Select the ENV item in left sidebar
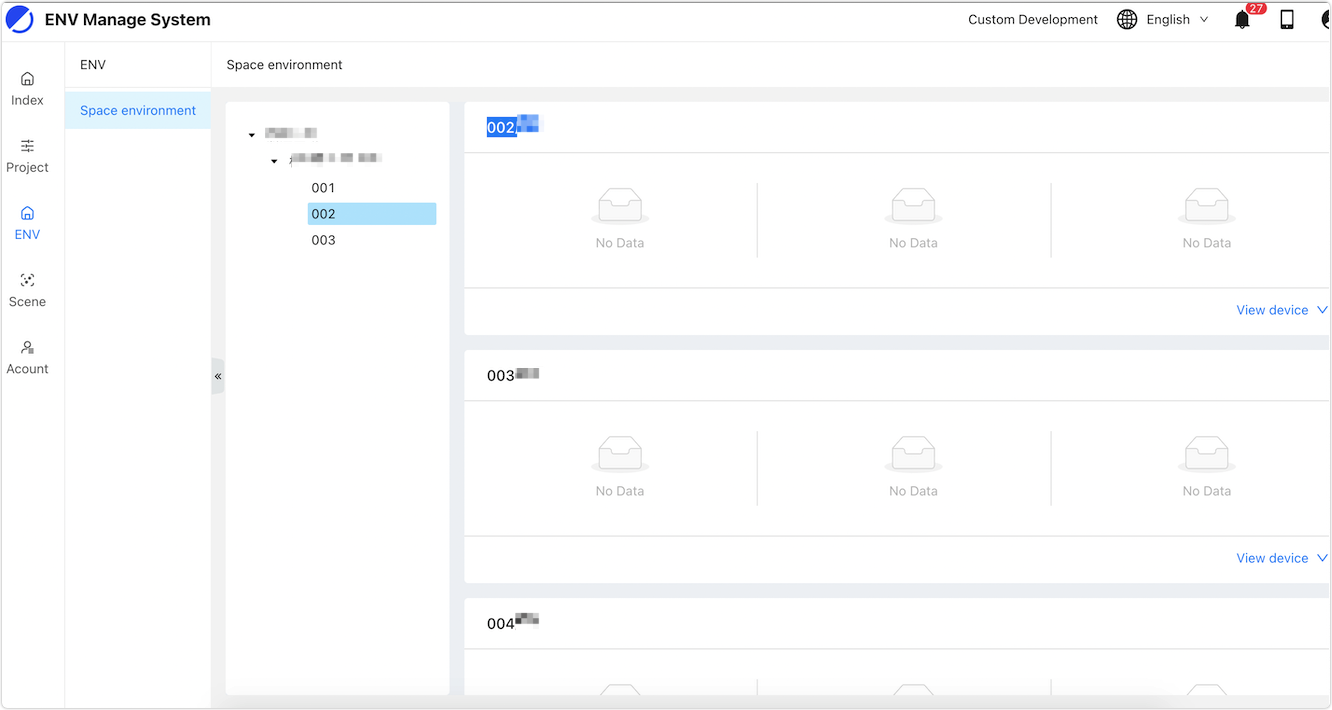This screenshot has width=1332, height=710. point(27,223)
